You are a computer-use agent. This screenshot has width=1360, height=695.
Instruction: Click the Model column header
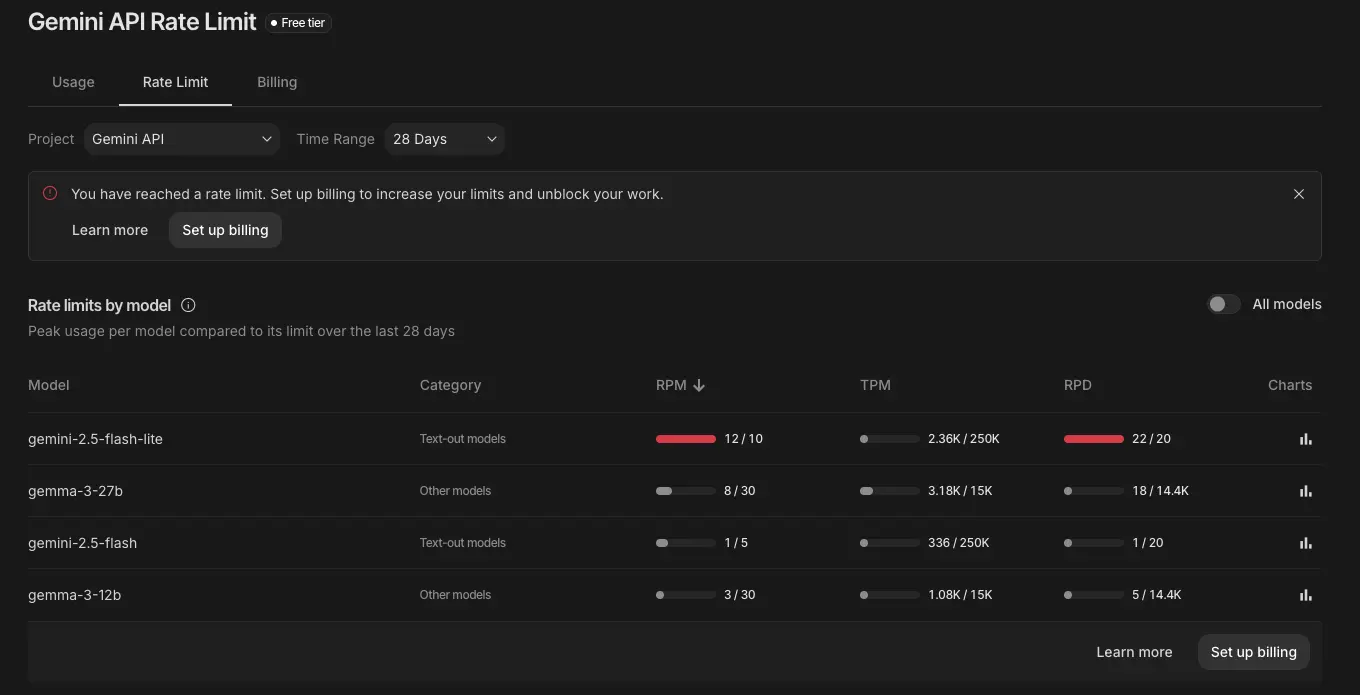click(x=49, y=385)
